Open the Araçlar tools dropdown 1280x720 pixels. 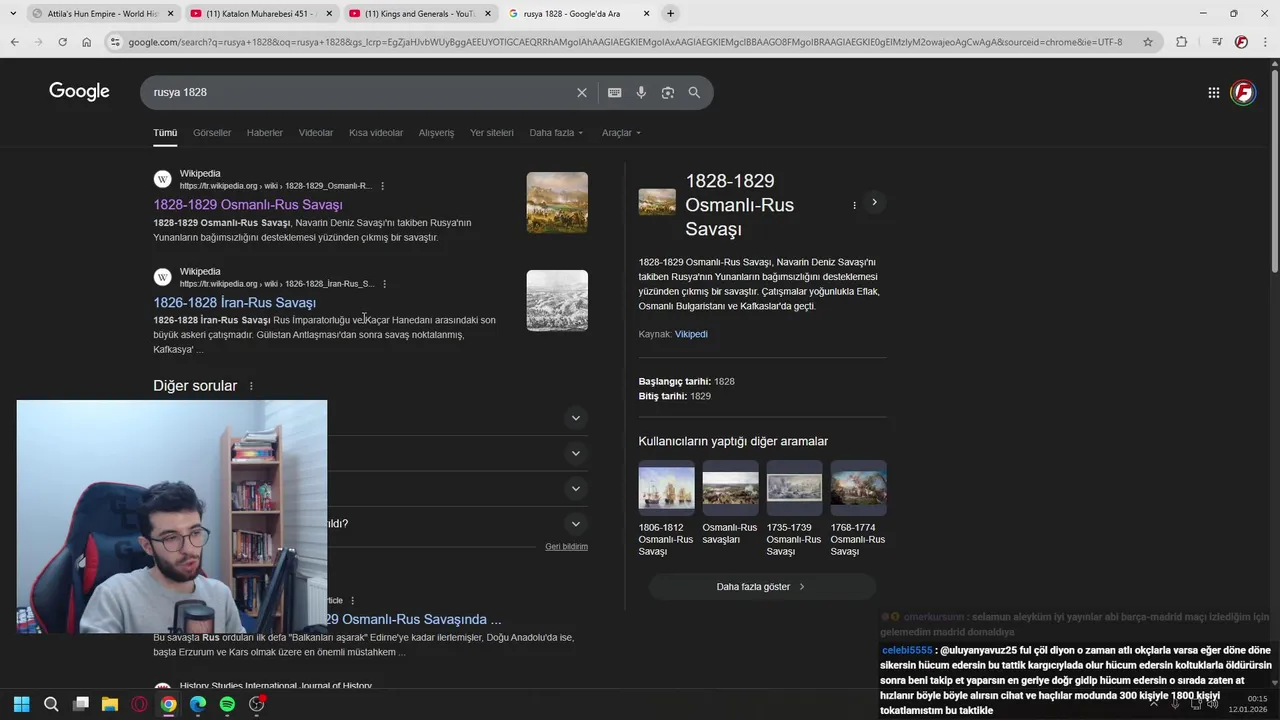tap(621, 133)
